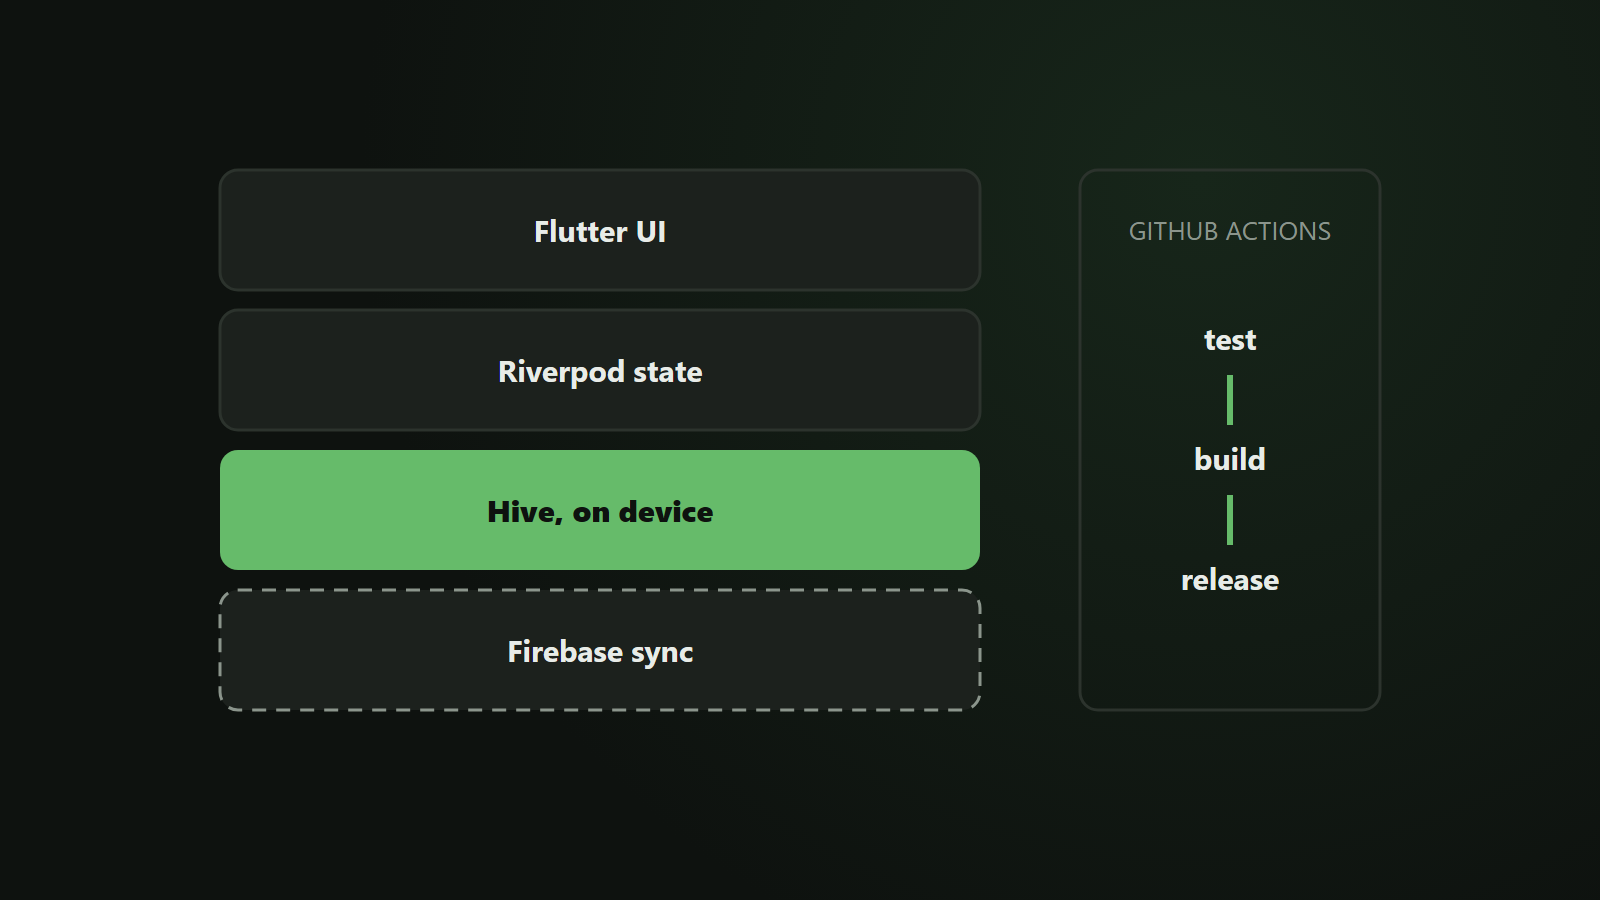
Task: Click the build pipeline step
Action: [x=1230, y=459]
